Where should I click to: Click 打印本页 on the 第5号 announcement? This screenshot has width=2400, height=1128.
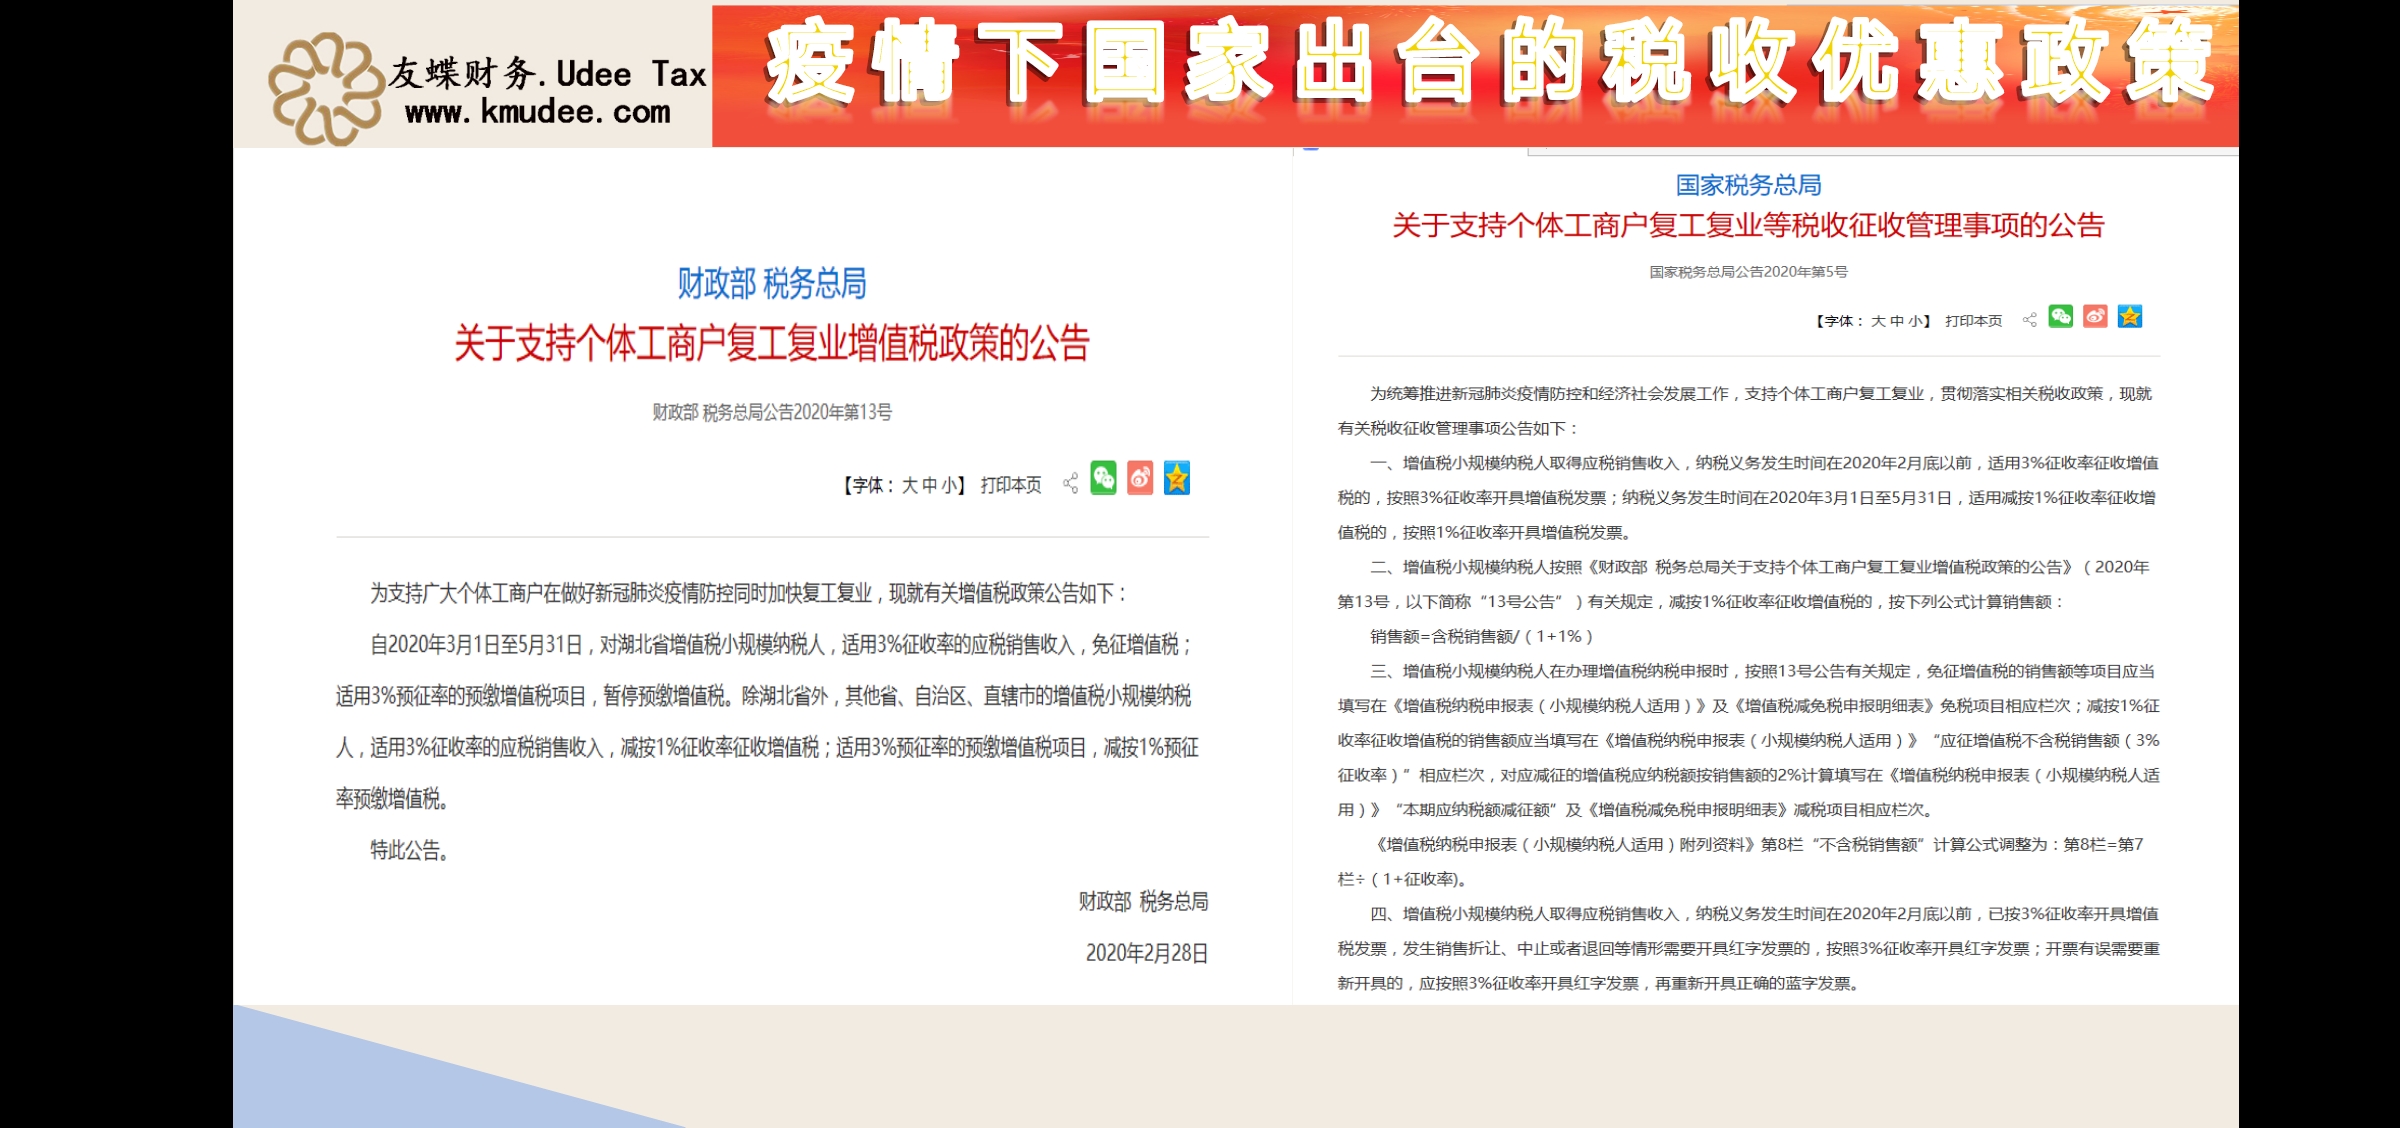[1974, 321]
